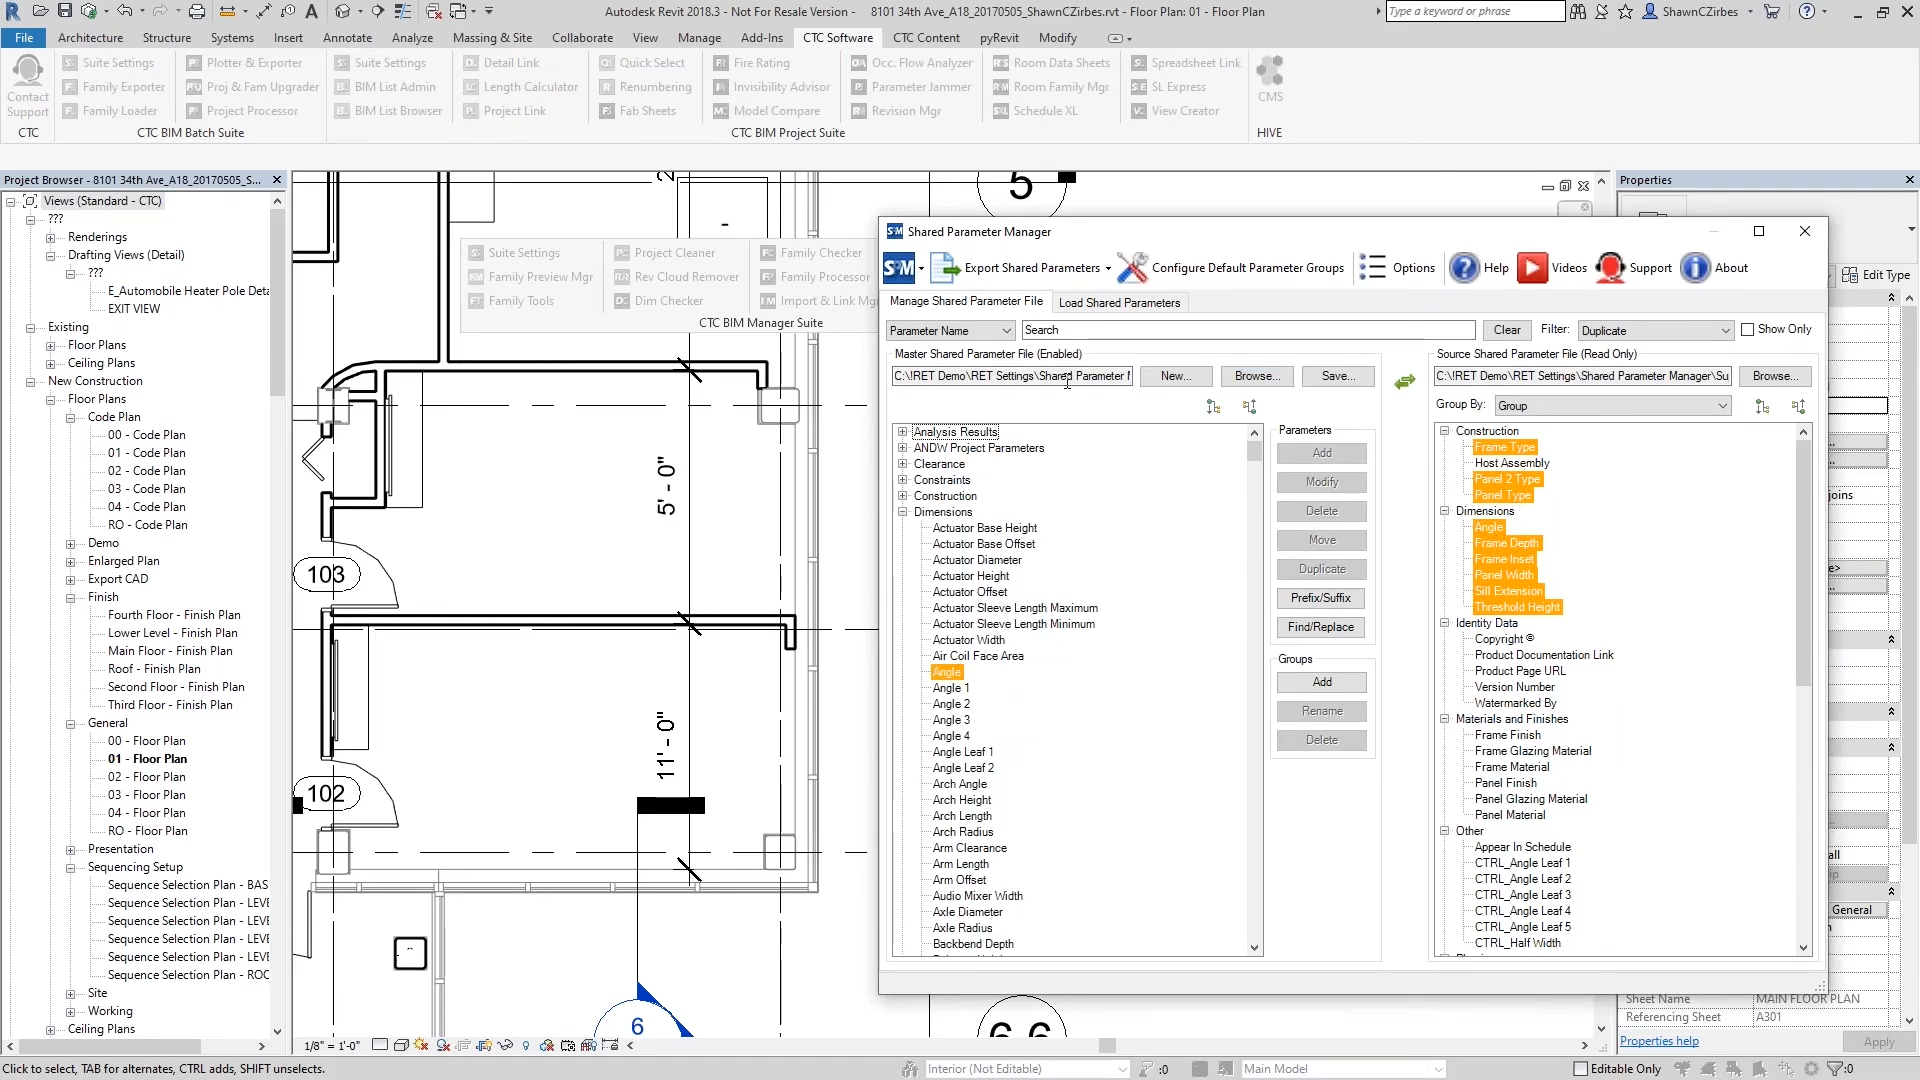Click the Load Shared Parameters tab
This screenshot has height=1080, width=1920.
[x=1118, y=302]
